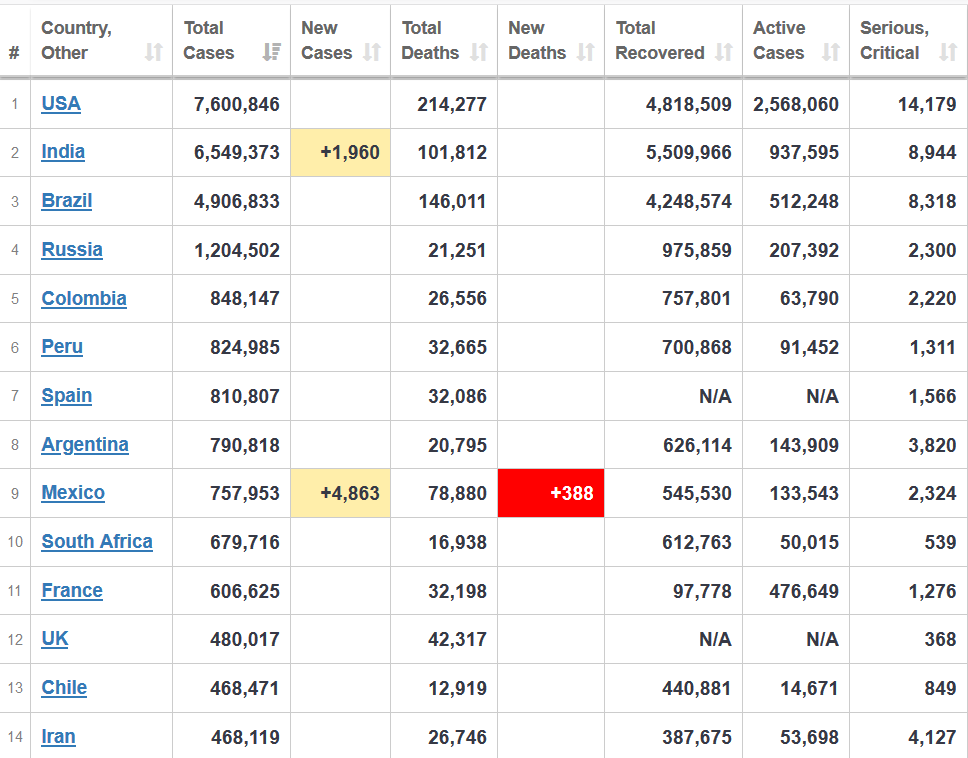The height and width of the screenshot is (758, 968).
Task: Select India's yellow +1,960 new cases cell
Action: (x=340, y=152)
